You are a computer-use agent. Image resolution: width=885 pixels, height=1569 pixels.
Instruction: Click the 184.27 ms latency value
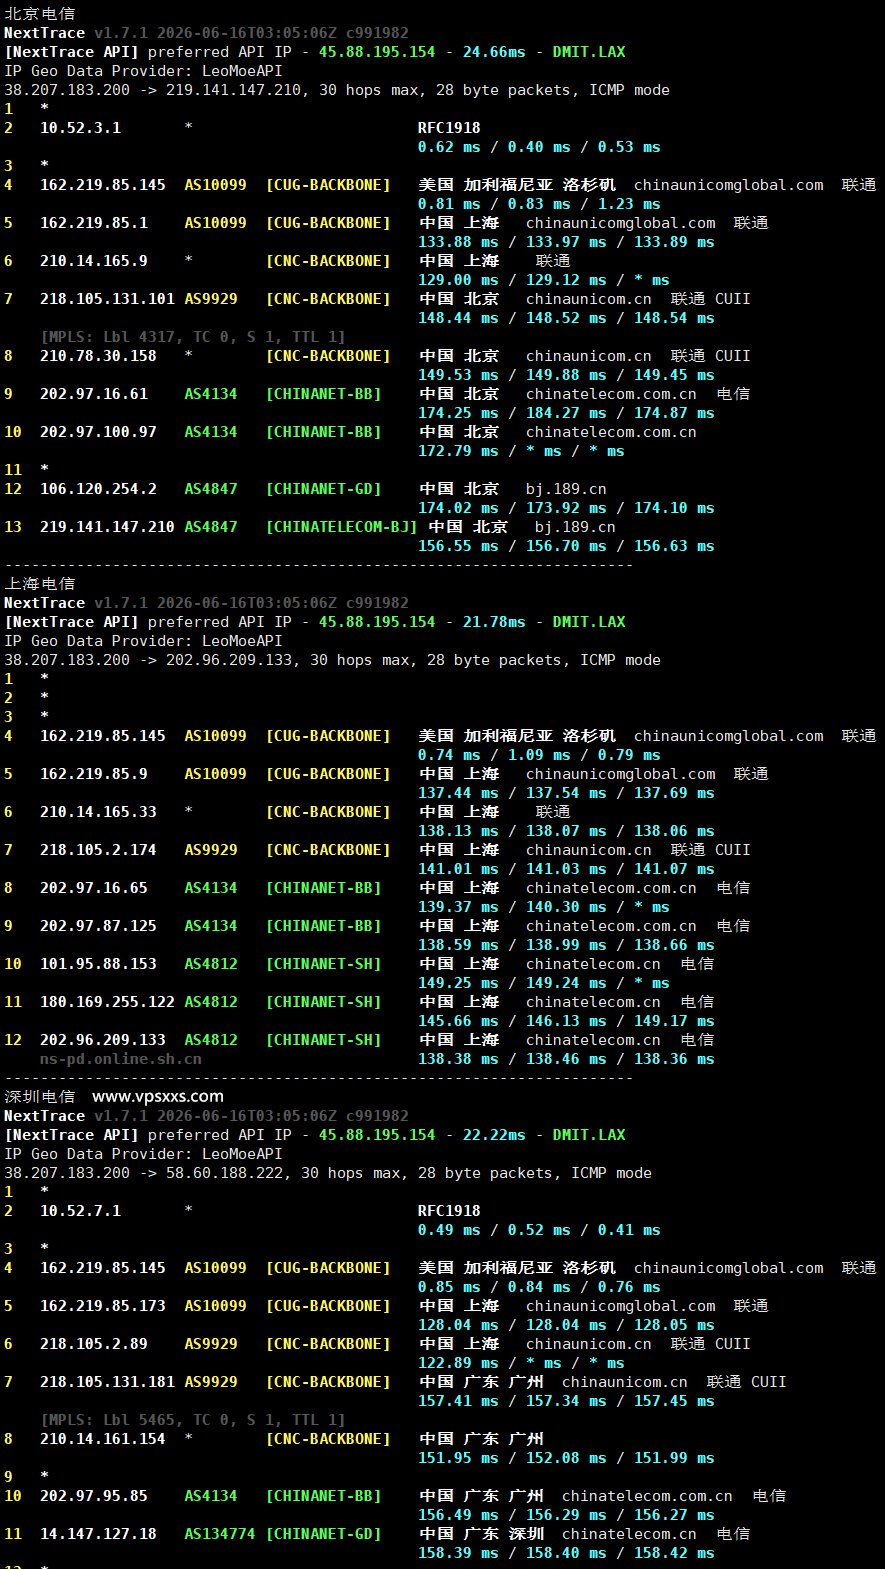click(x=566, y=413)
